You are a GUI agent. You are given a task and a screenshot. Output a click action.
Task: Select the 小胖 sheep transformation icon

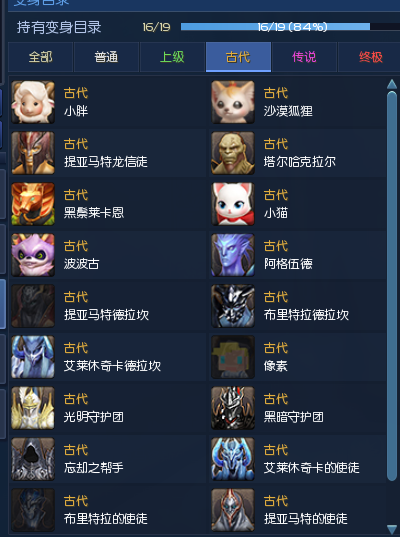pos(33,102)
